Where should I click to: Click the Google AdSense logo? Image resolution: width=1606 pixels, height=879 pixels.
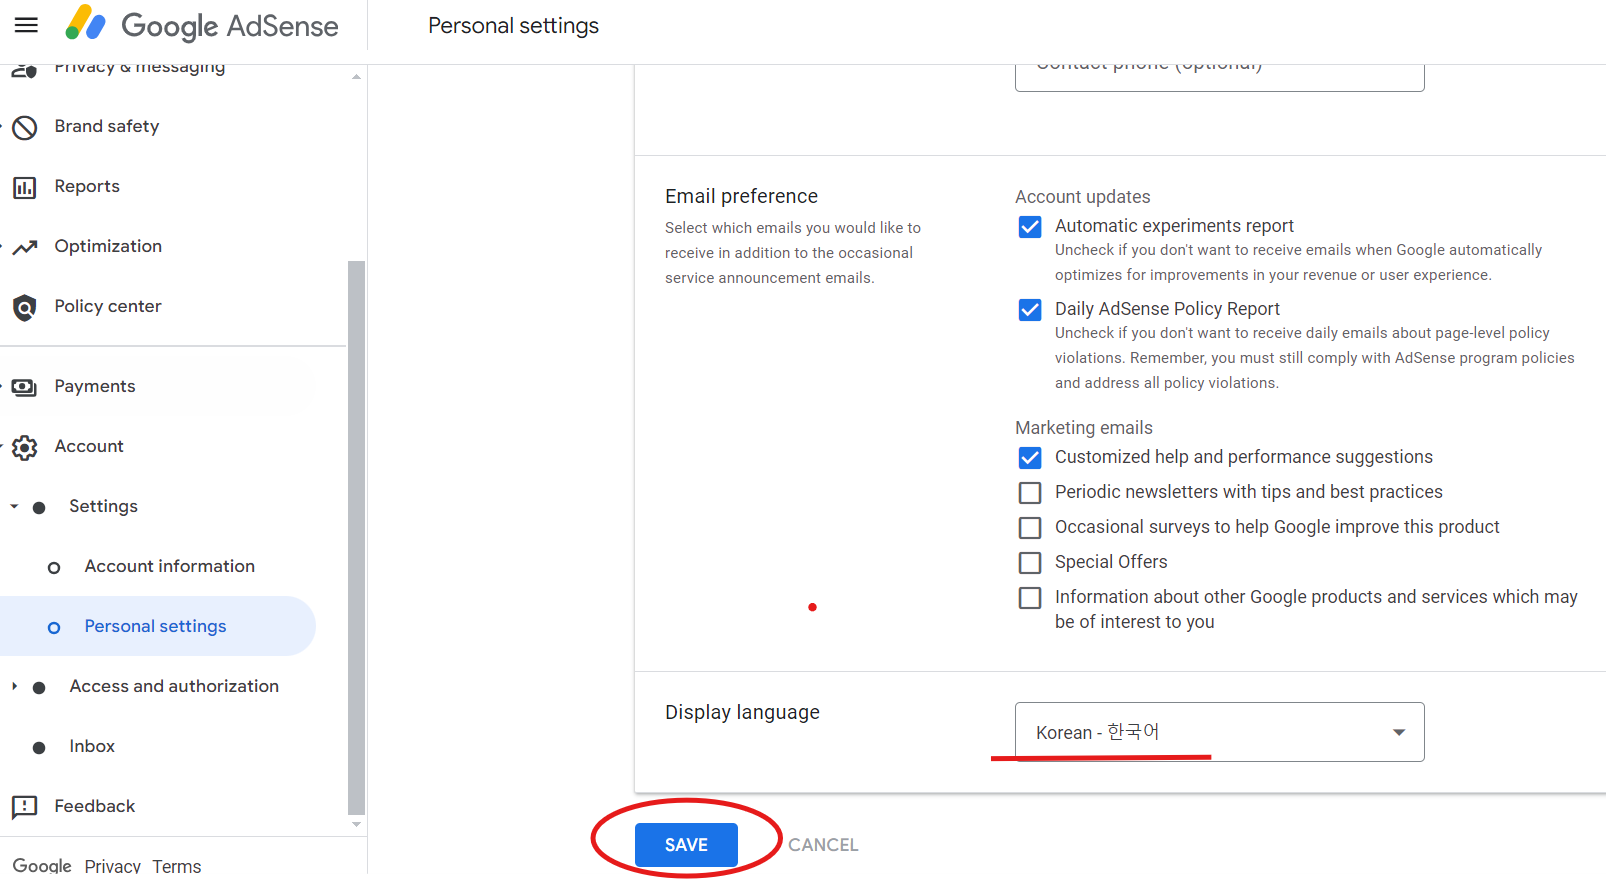pos(202,25)
